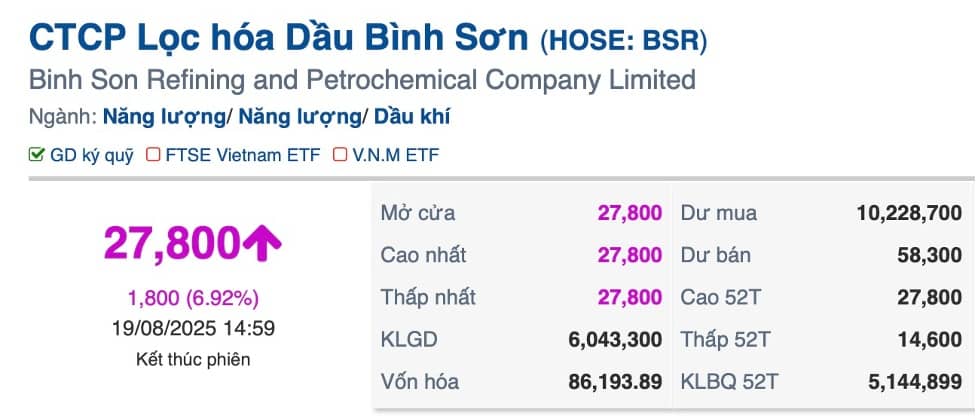Check the FTSE Vietnam ETF box
This screenshot has height=420, width=977.
pyautogui.click(x=154, y=155)
